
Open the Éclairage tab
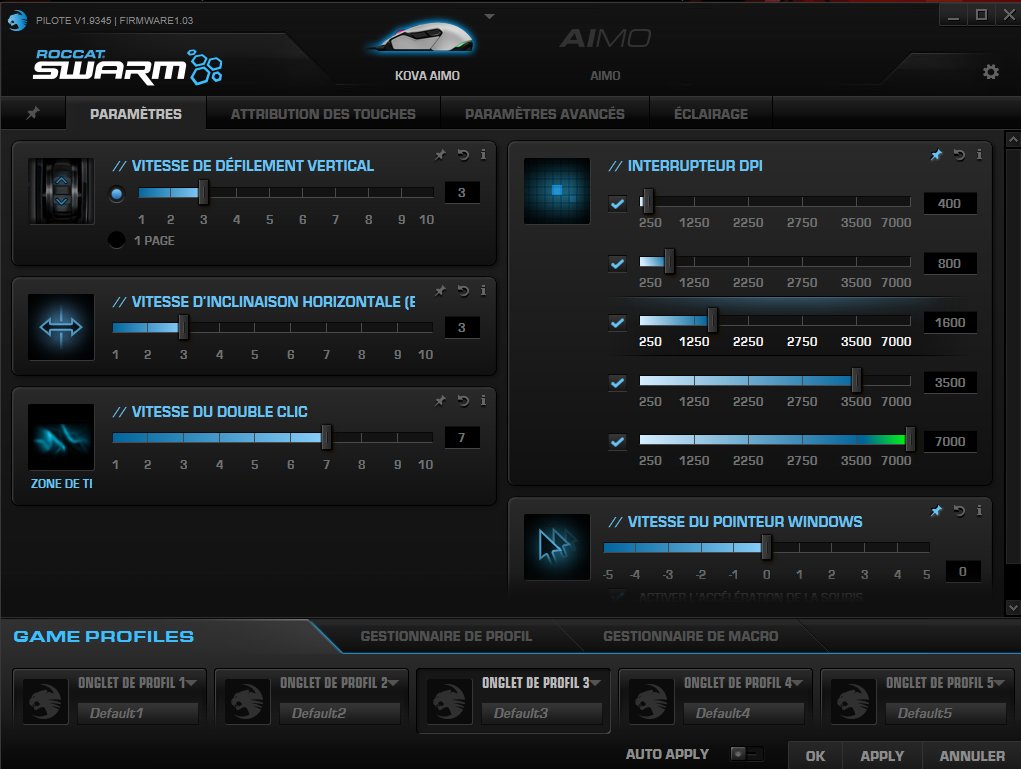pos(710,114)
